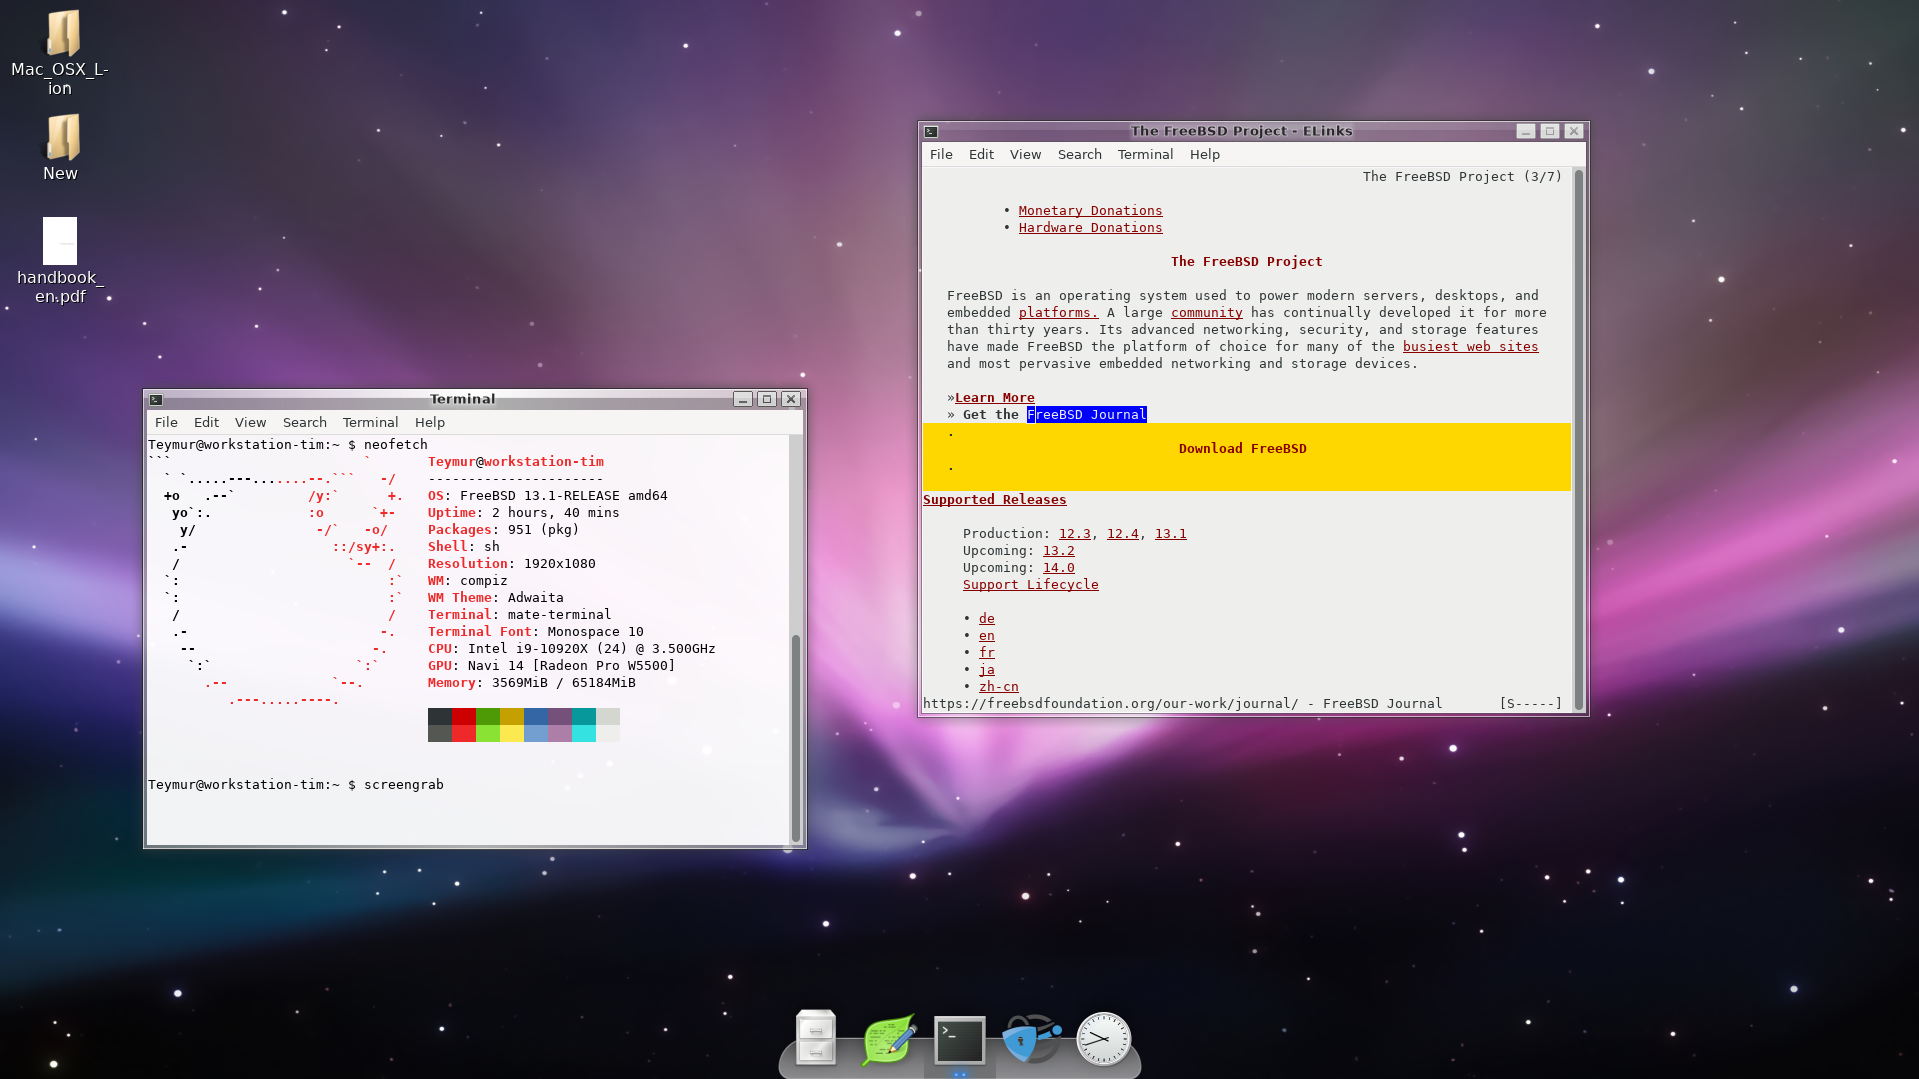The width and height of the screenshot is (1919, 1079).
Task: Click the Learn More link
Action: click(x=994, y=397)
